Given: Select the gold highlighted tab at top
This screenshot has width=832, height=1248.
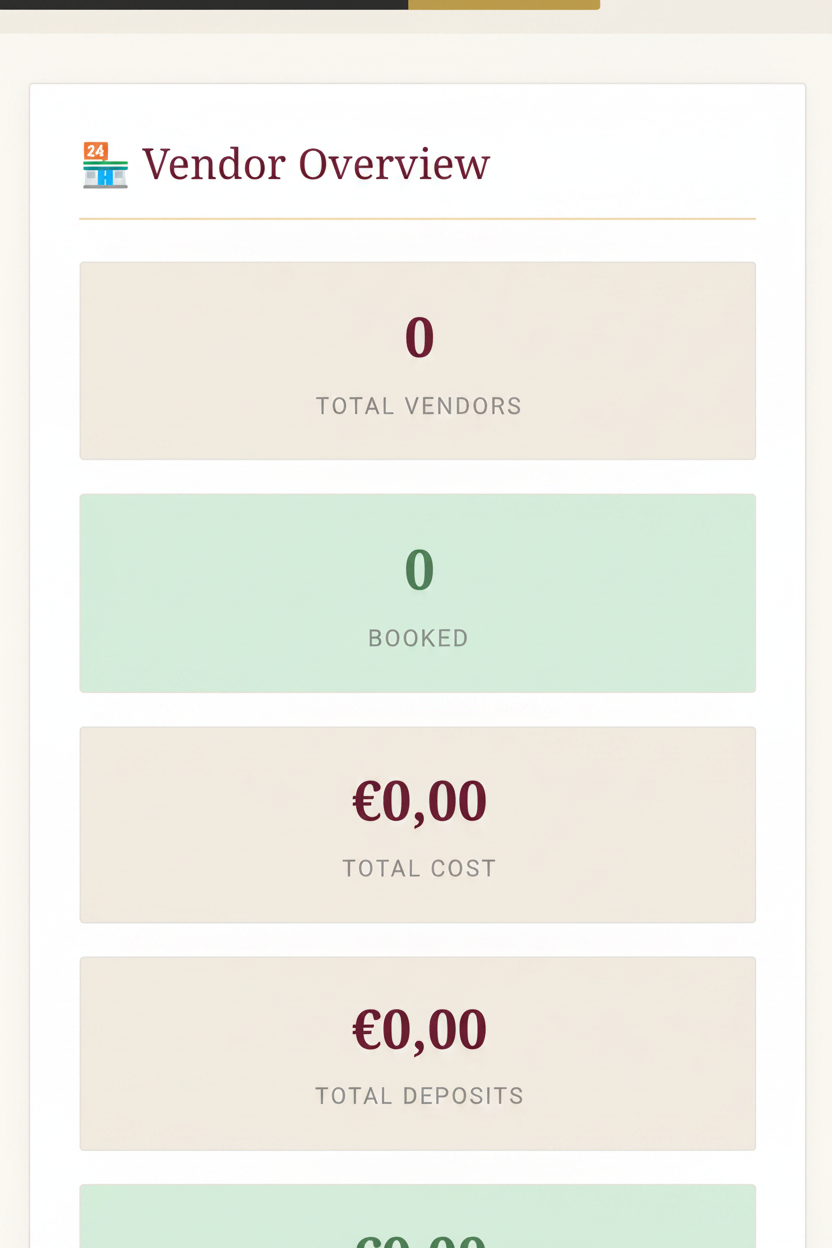Looking at the screenshot, I should pos(504,5).
